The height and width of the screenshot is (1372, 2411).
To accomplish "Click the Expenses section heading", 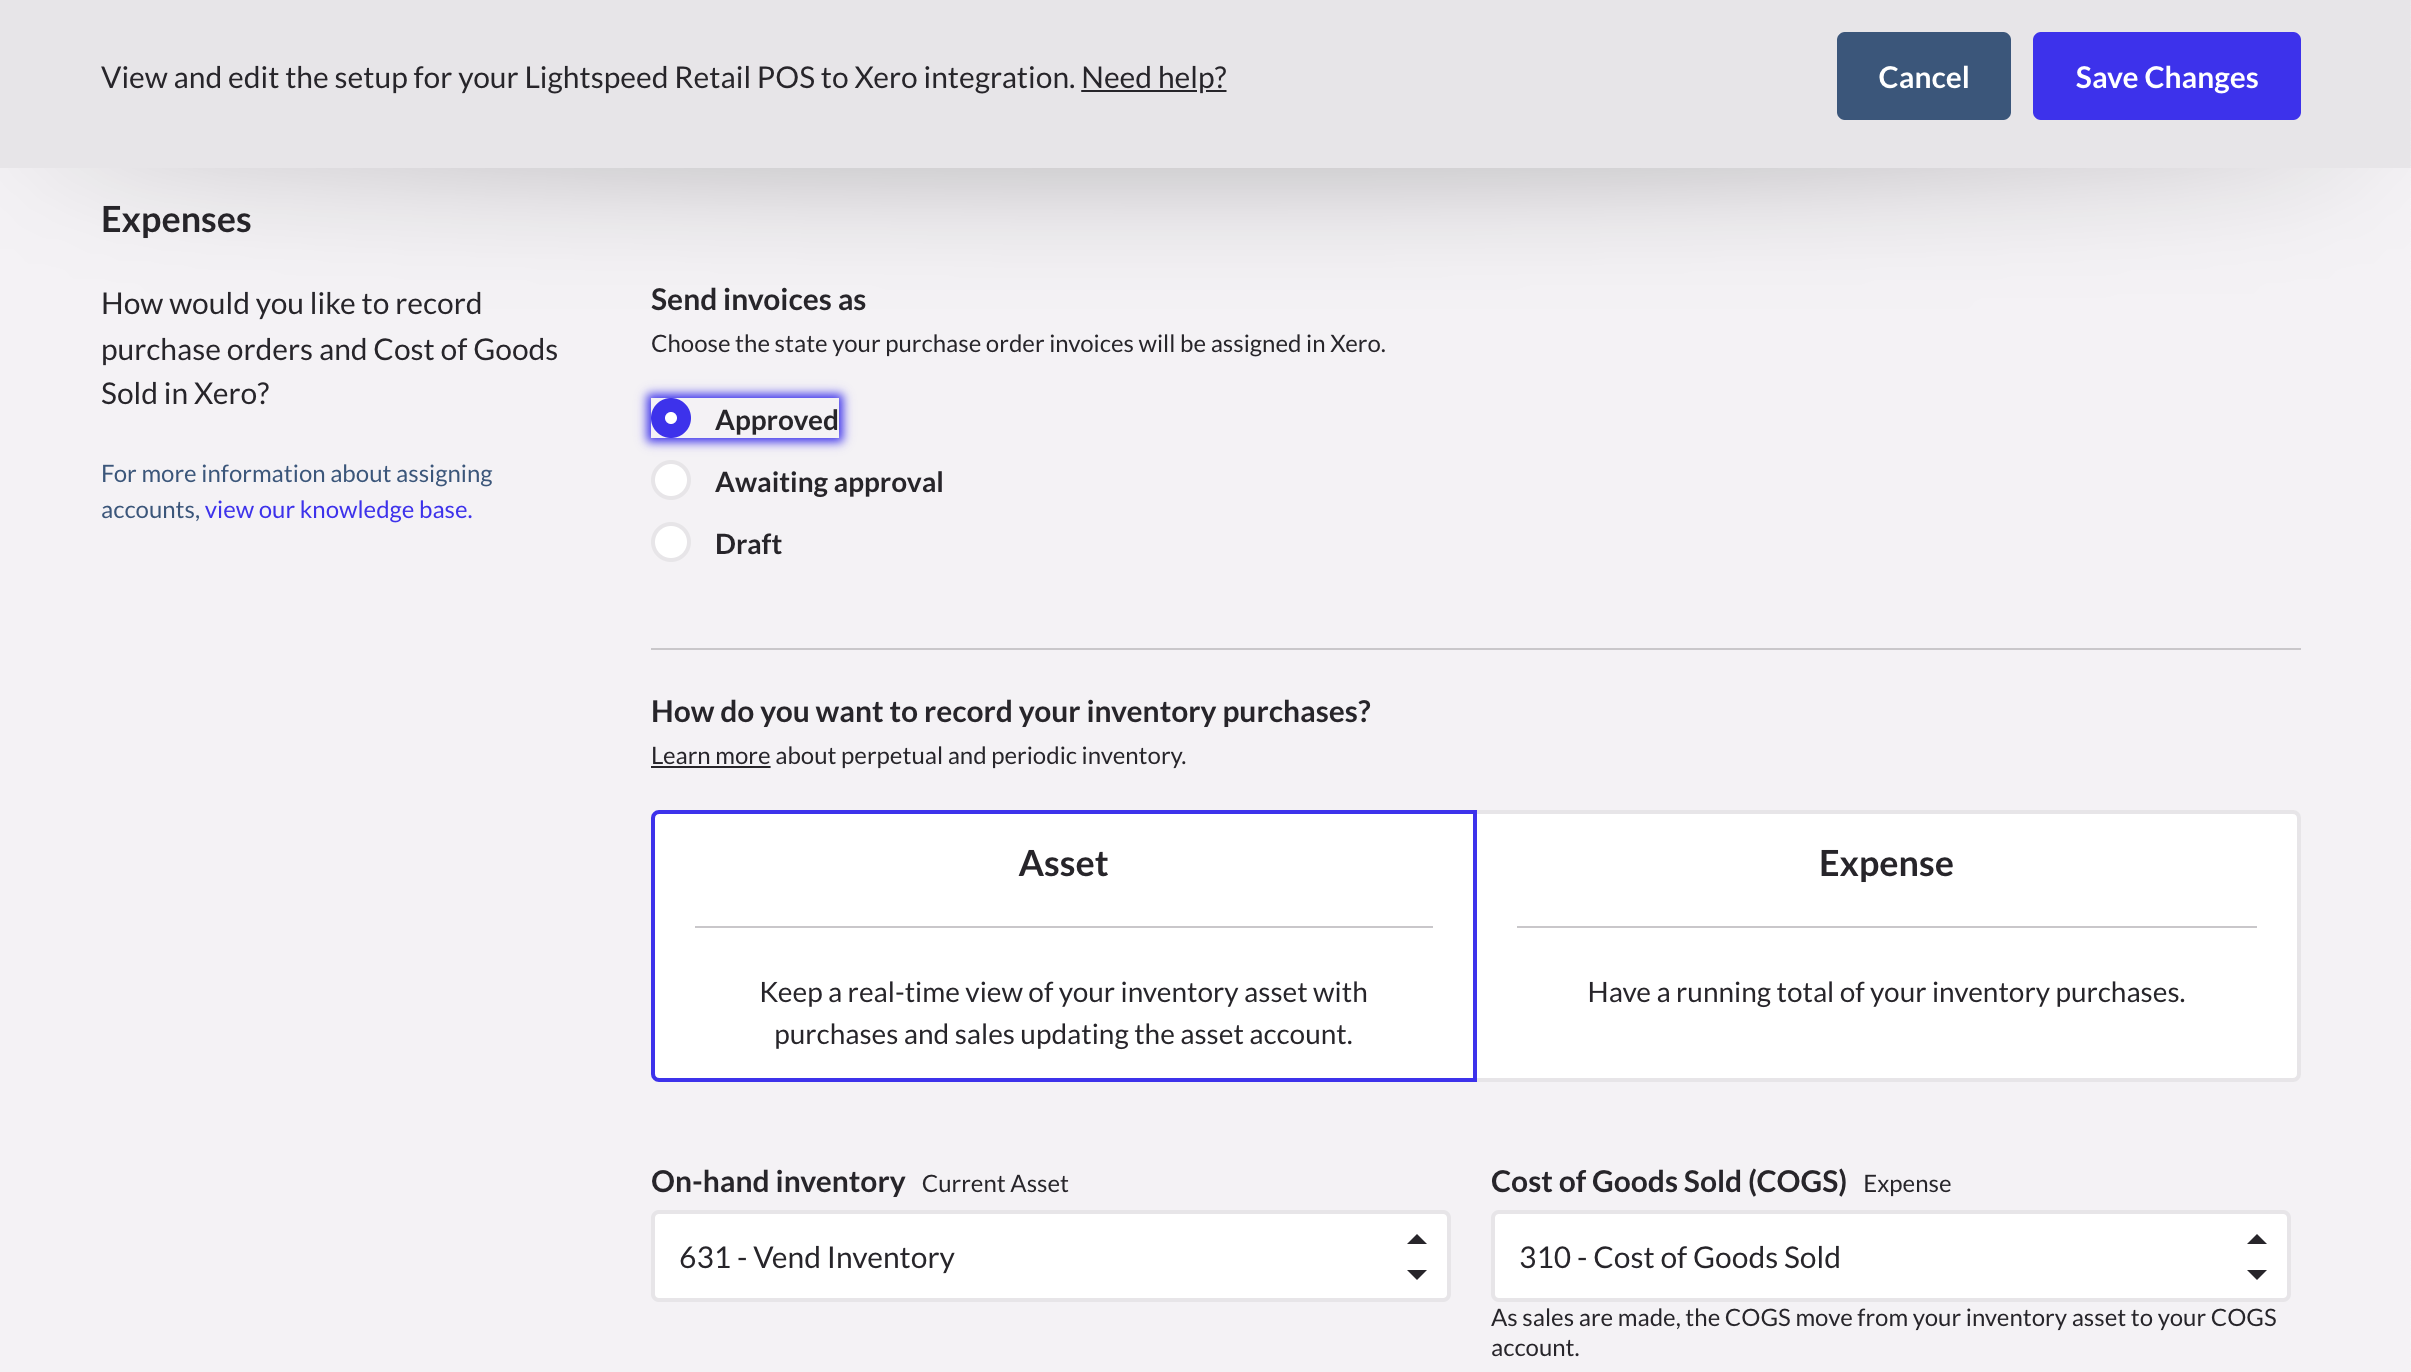I will [x=176, y=219].
